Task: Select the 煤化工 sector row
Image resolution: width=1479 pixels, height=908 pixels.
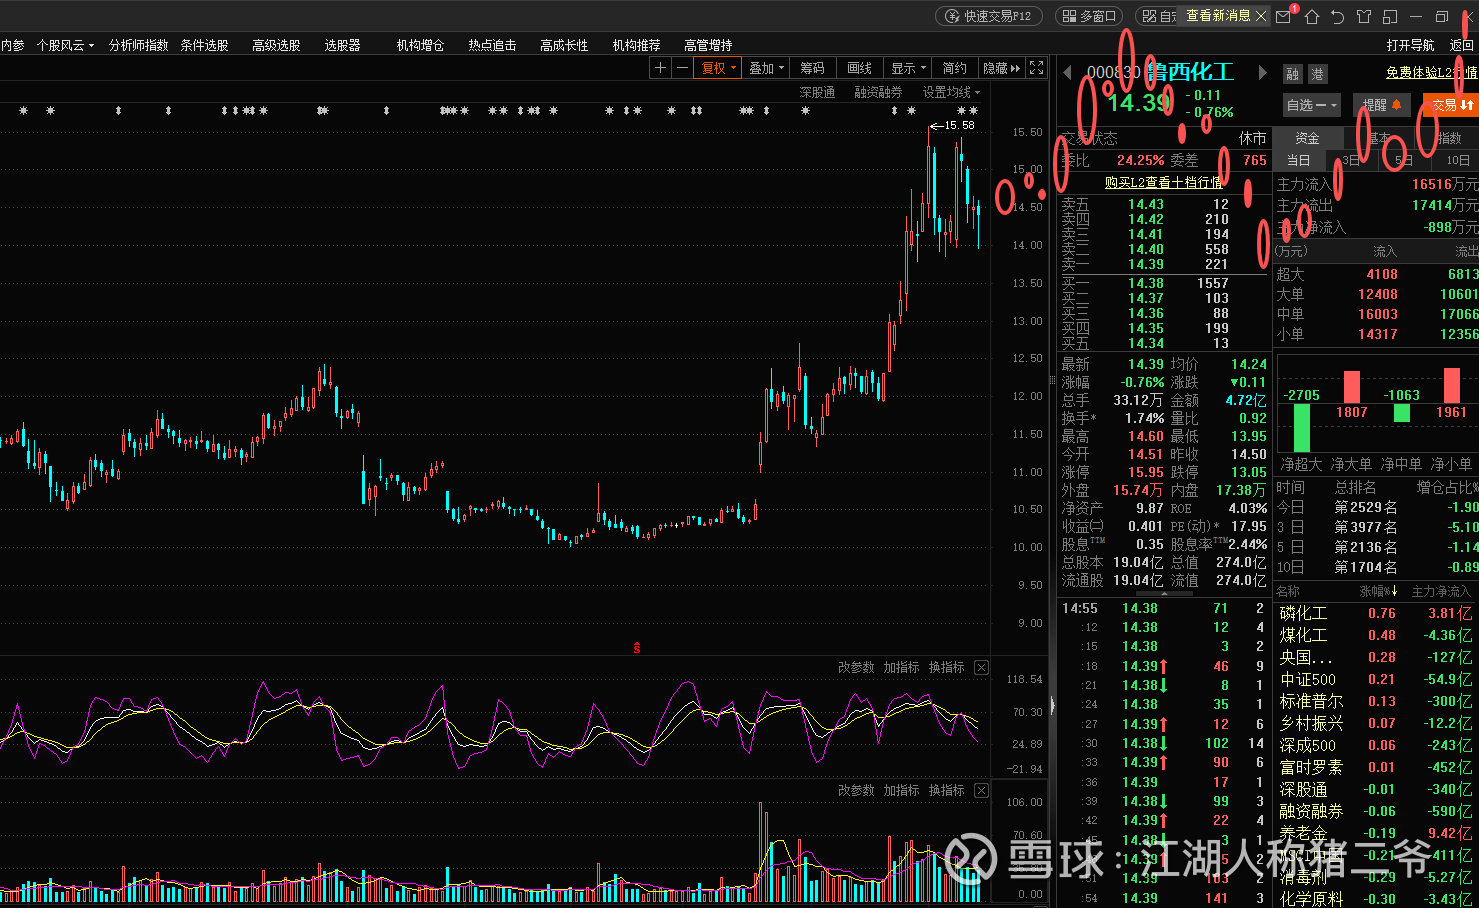Action: point(1377,635)
